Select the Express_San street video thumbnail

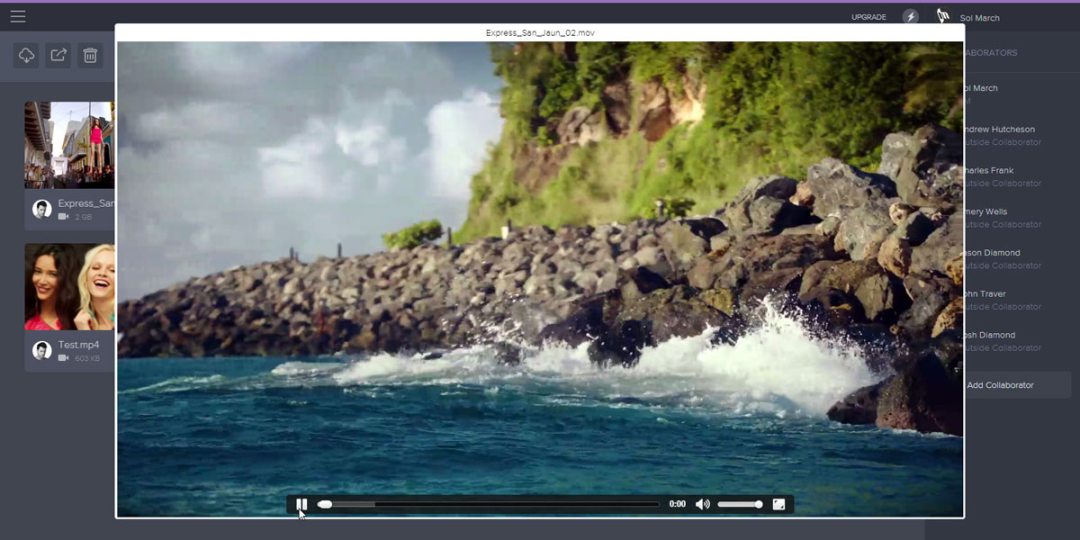tap(70, 145)
